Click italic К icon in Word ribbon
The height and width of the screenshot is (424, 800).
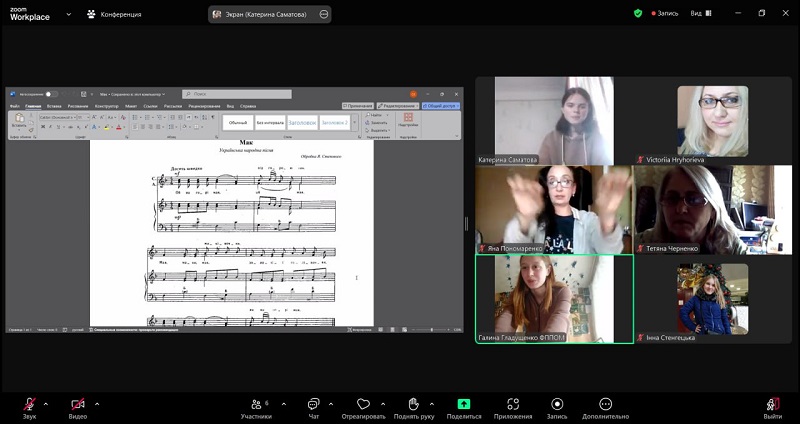pyautogui.click(x=51, y=127)
